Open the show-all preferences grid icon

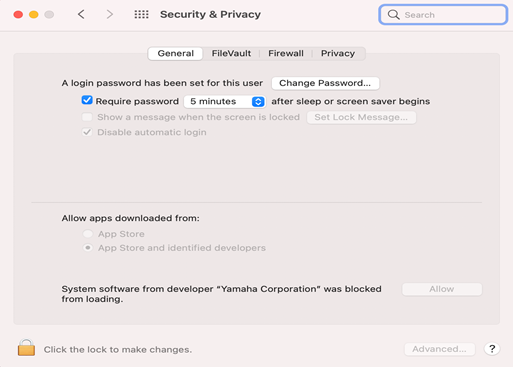point(141,14)
